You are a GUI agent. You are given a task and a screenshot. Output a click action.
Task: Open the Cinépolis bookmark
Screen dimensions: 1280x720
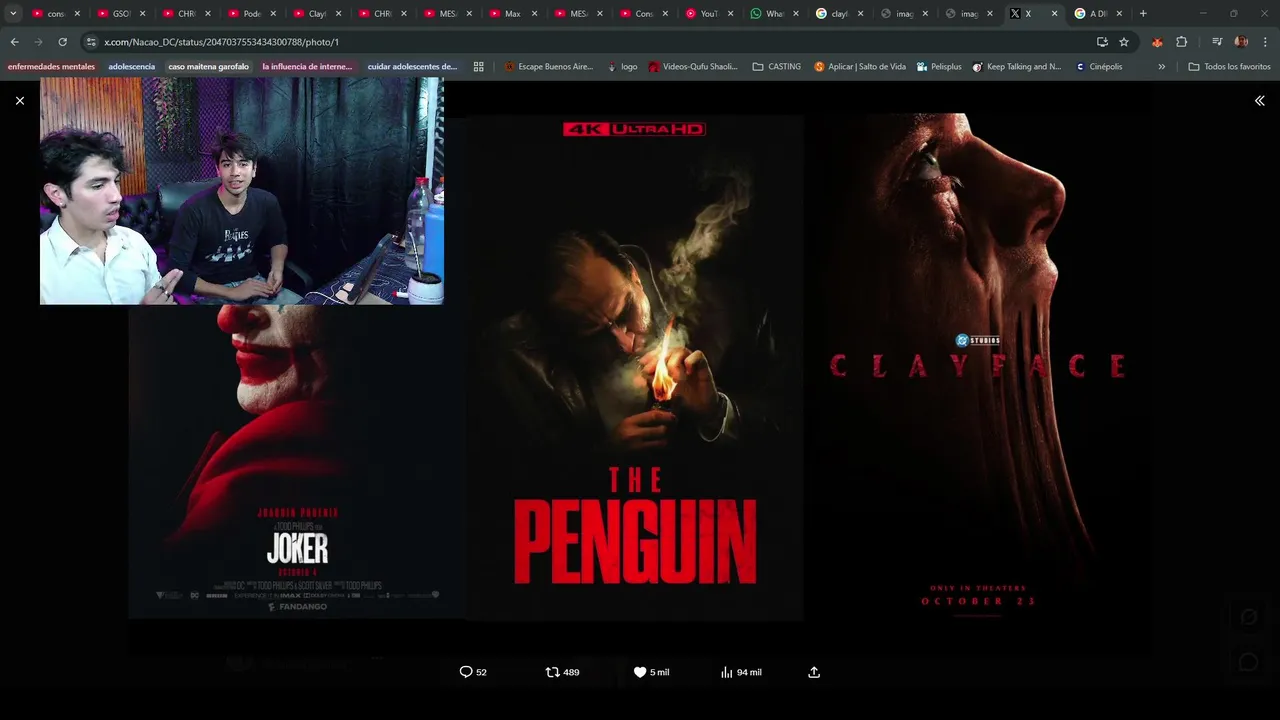[1099, 67]
